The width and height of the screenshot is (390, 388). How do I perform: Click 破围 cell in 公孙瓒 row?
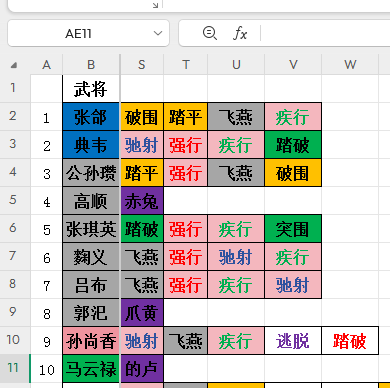point(293,173)
